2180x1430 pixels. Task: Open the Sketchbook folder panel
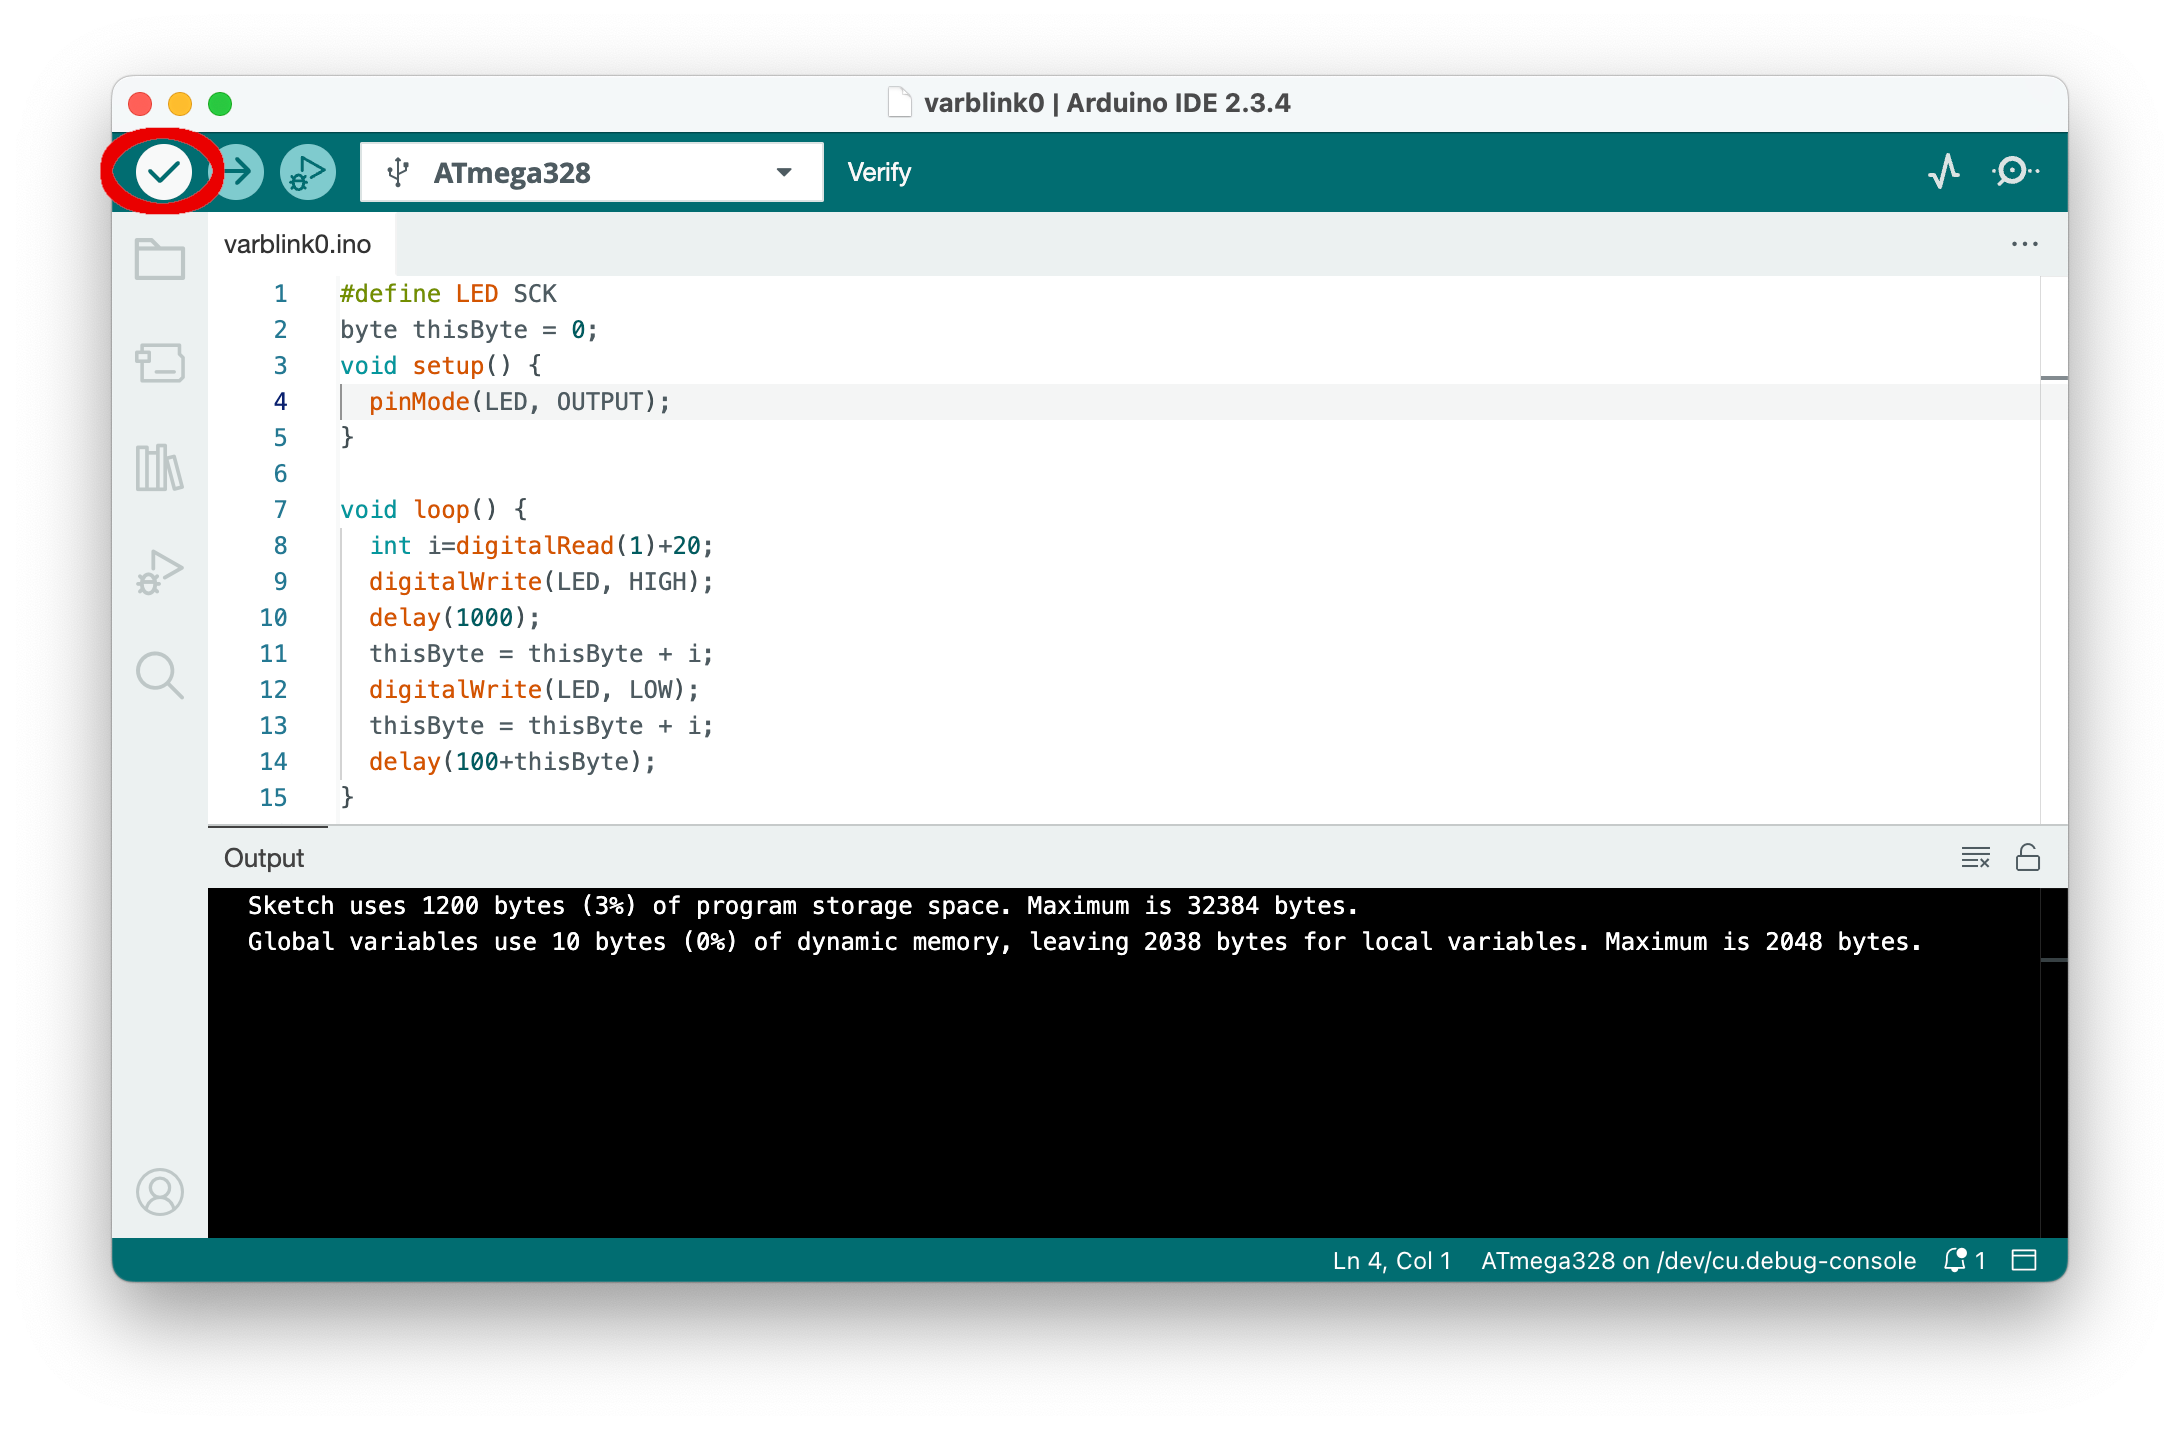click(x=160, y=259)
